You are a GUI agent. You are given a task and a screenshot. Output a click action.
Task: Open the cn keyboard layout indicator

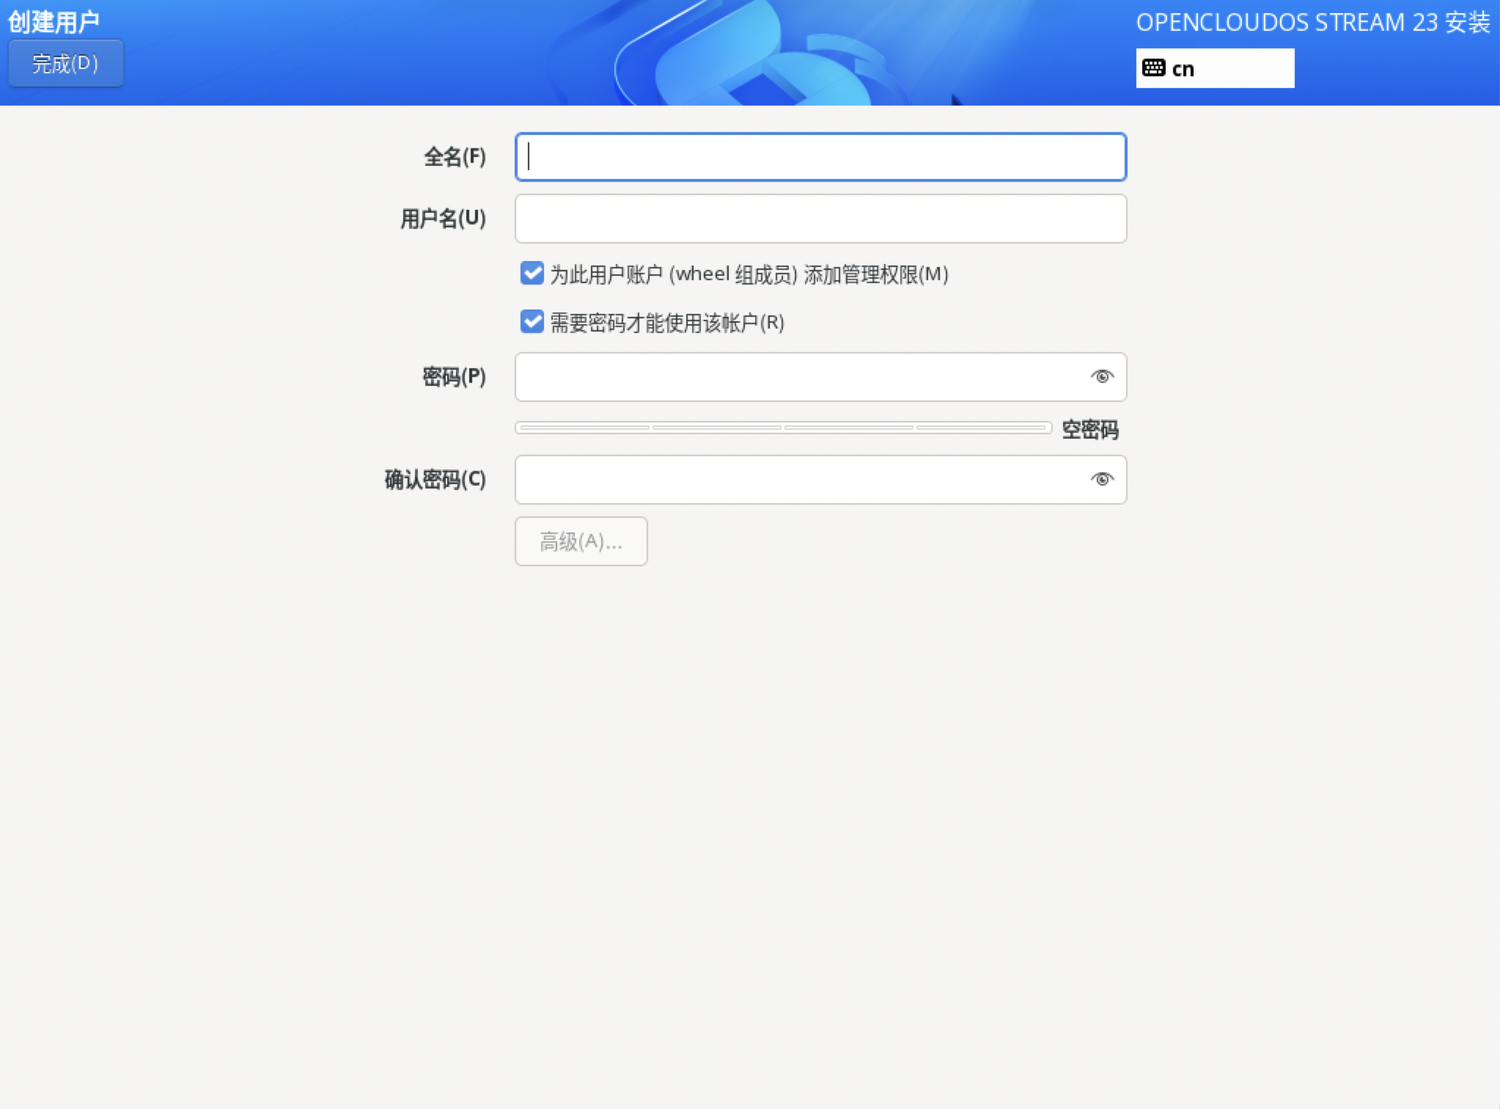pos(1215,68)
